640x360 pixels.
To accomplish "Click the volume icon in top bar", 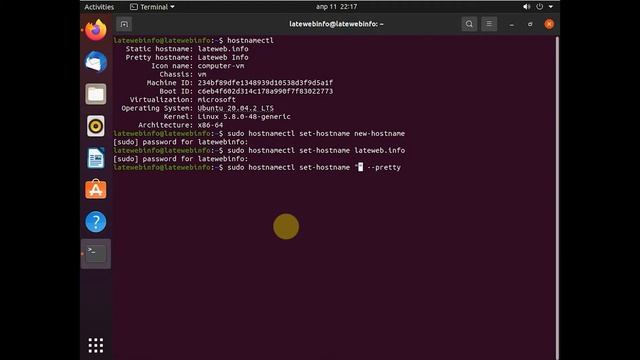I will pos(527,7).
